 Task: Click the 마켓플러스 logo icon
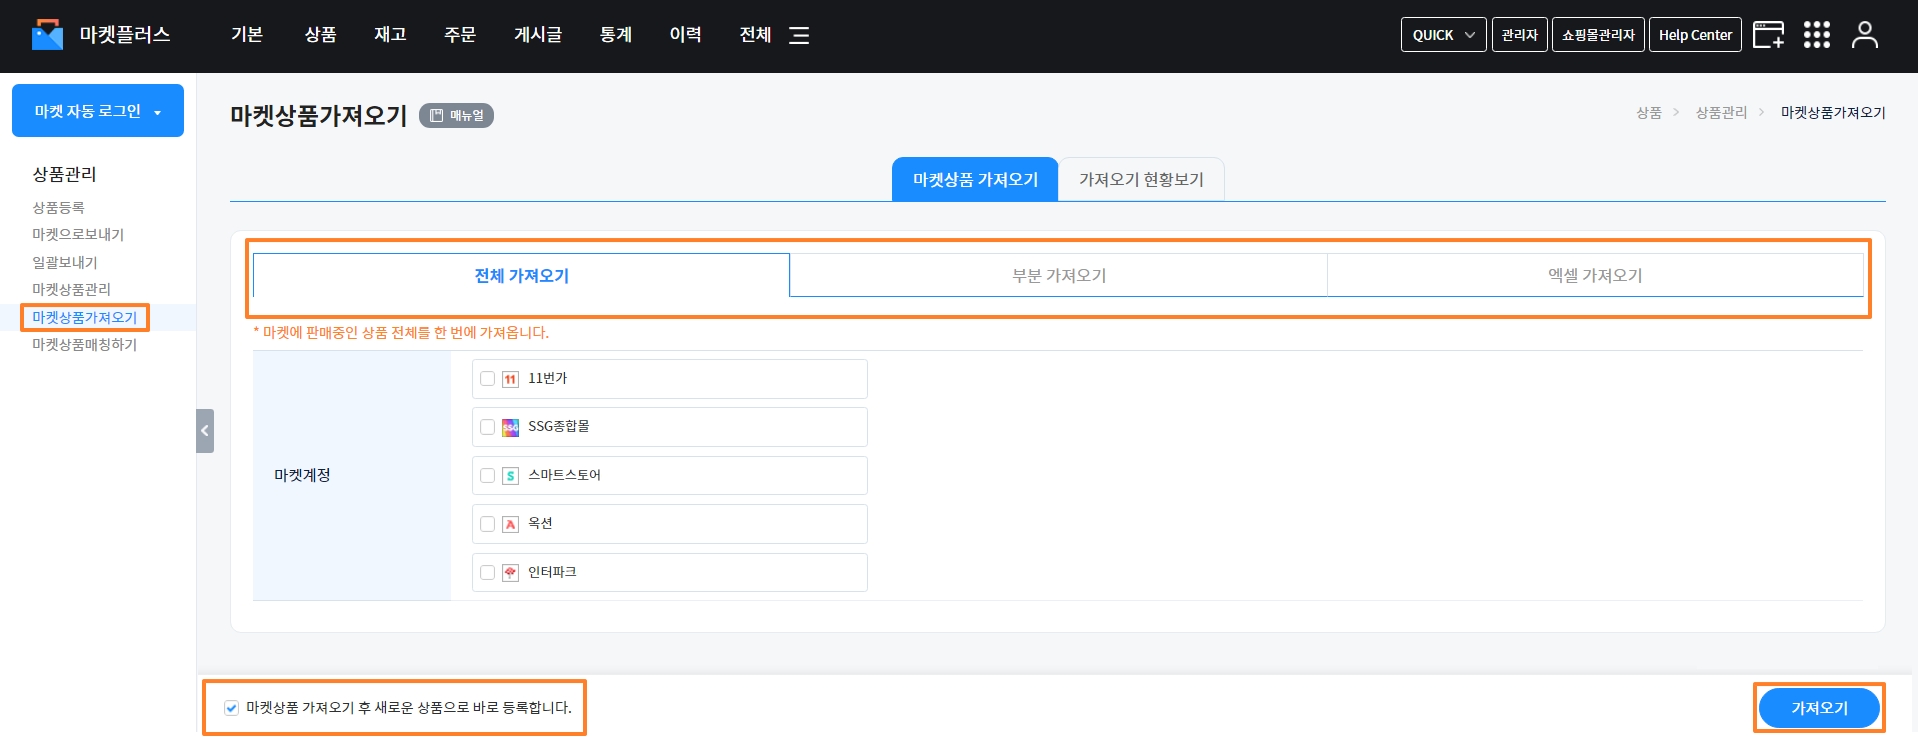pyautogui.click(x=47, y=35)
